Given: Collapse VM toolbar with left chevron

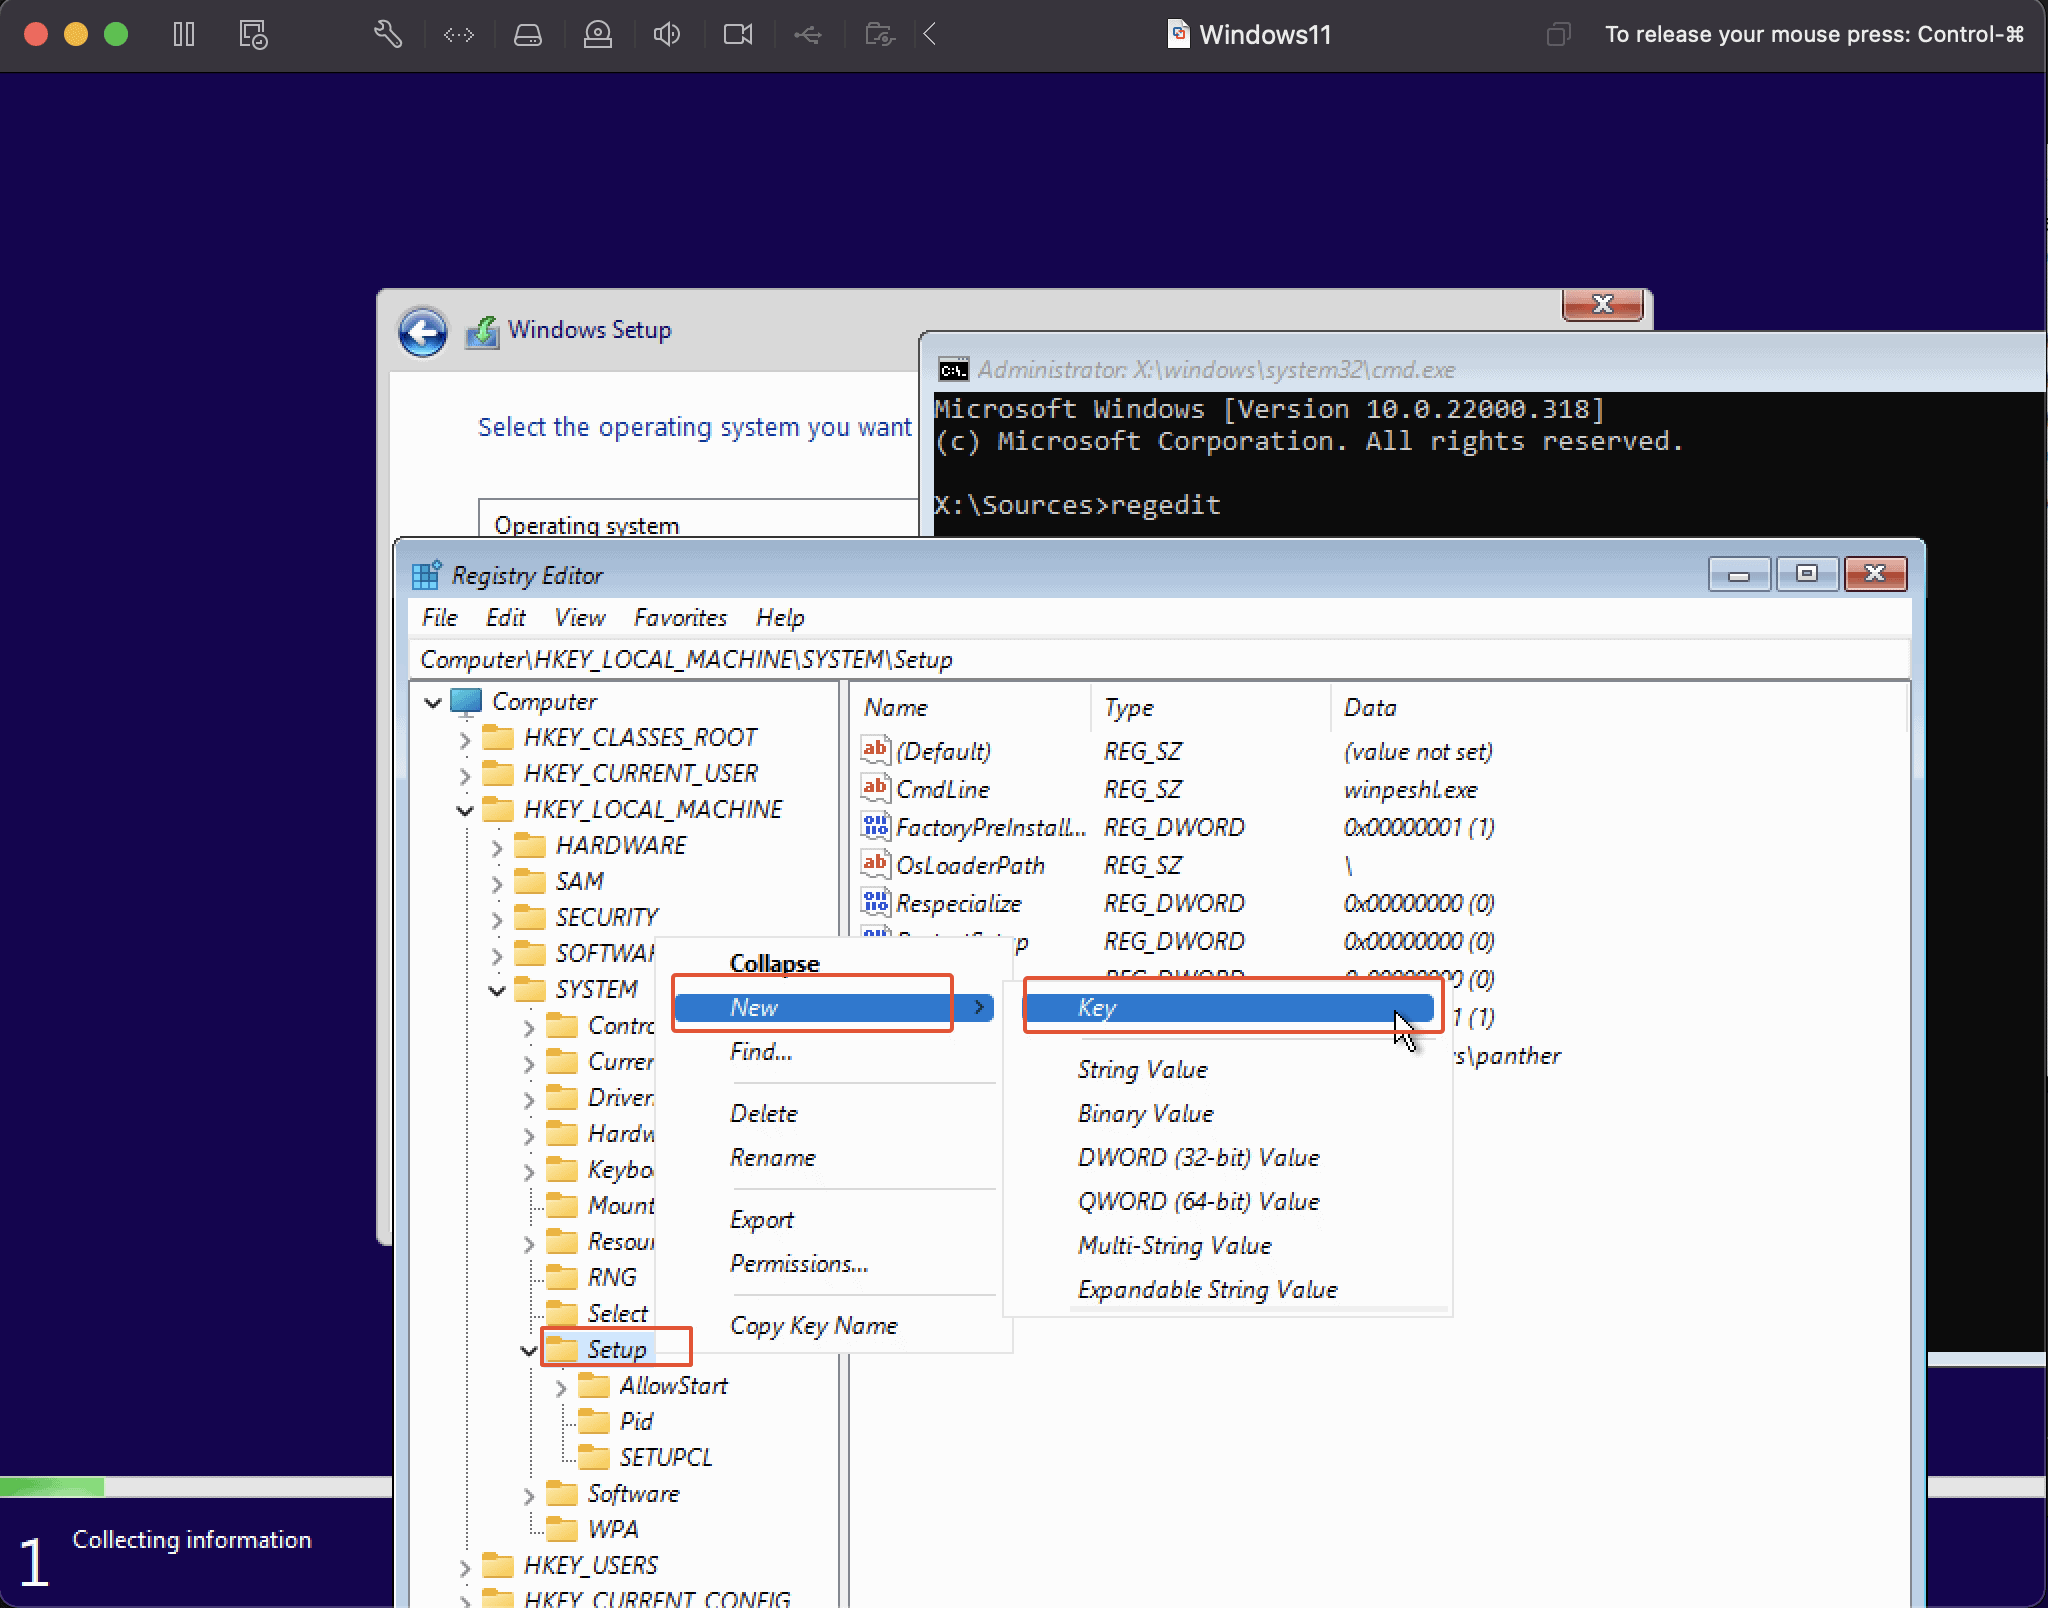Looking at the screenshot, I should [930, 35].
